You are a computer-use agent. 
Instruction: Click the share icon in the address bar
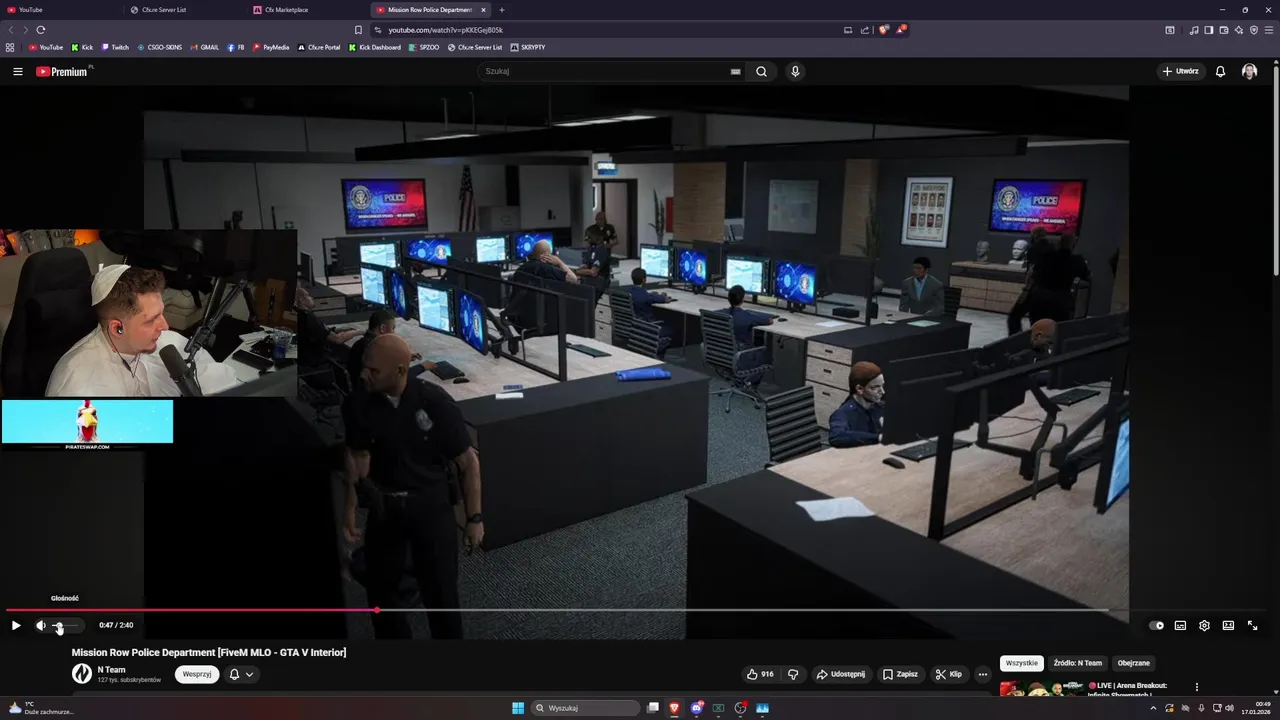[866, 30]
